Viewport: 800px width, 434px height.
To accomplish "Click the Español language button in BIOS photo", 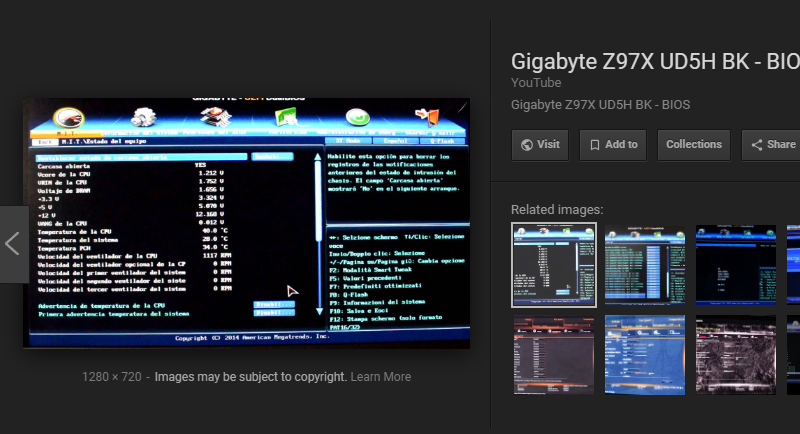I will pos(395,141).
